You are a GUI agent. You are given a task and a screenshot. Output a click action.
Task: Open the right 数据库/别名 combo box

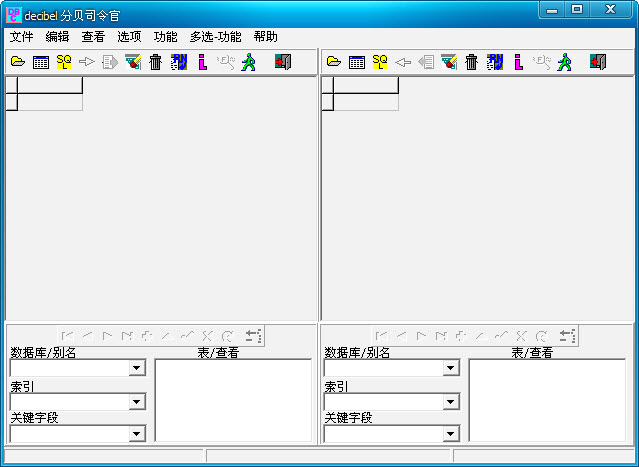(451, 369)
